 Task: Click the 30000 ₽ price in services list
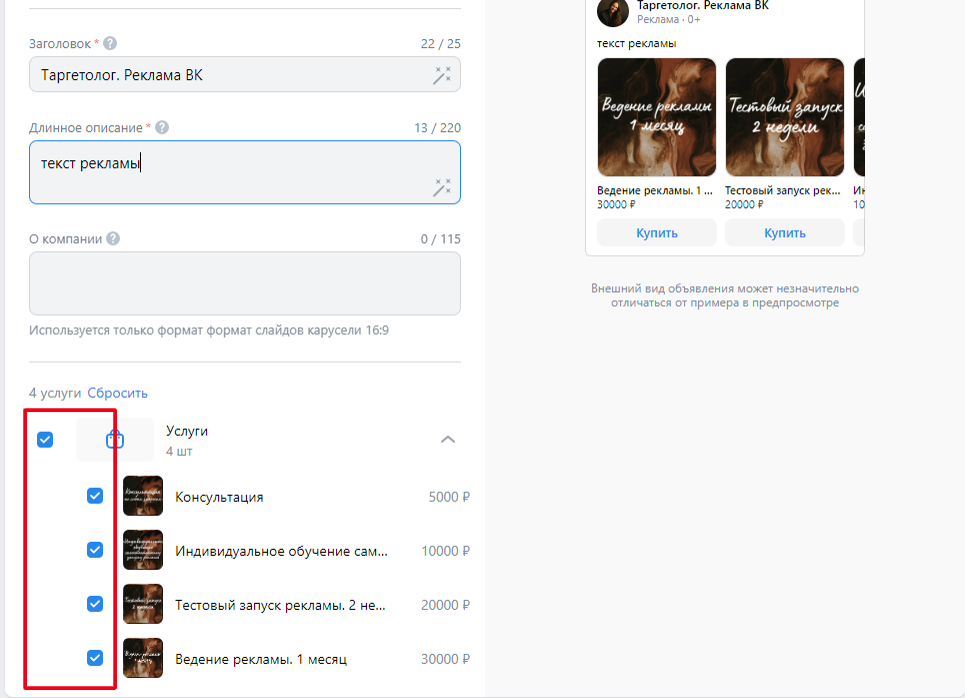(446, 659)
